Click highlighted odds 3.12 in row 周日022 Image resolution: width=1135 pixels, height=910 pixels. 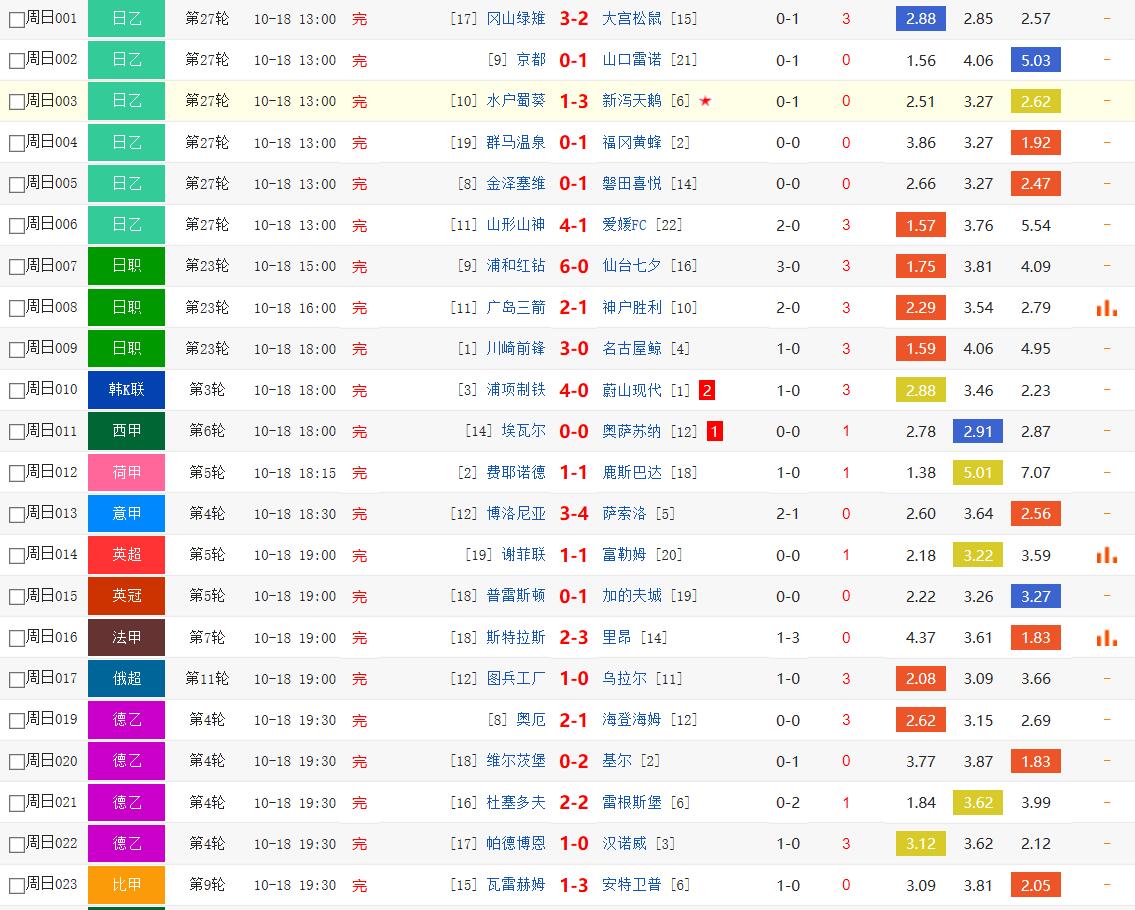[921, 844]
